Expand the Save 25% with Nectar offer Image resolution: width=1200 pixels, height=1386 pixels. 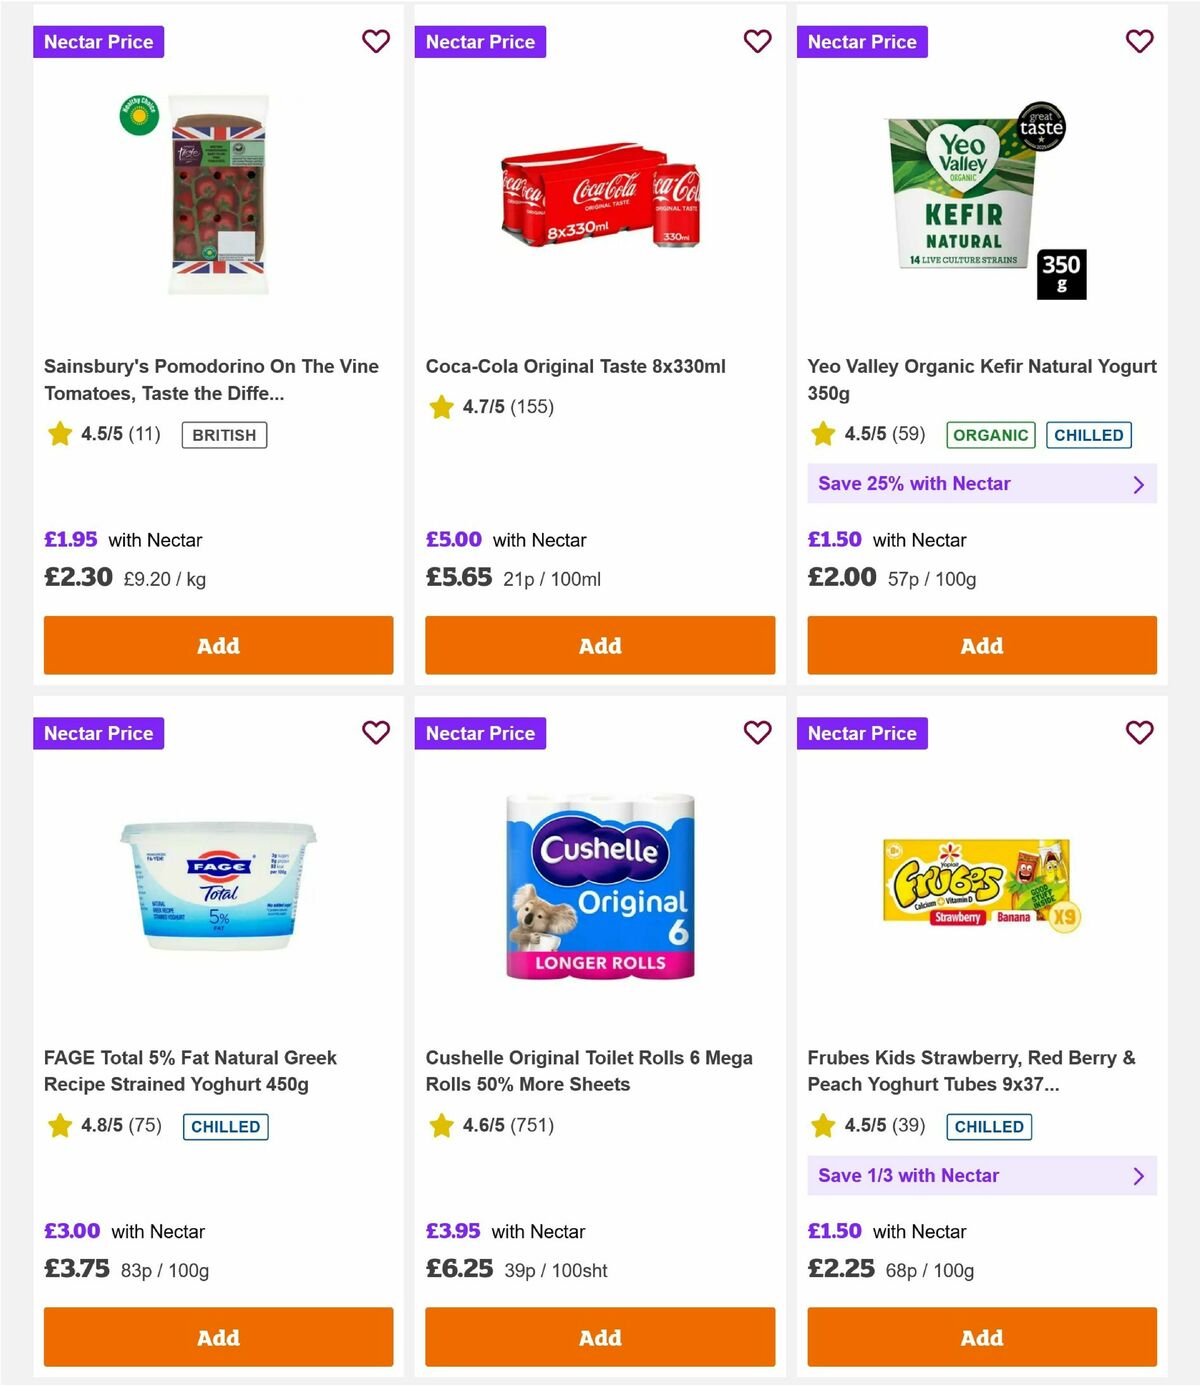coord(981,484)
